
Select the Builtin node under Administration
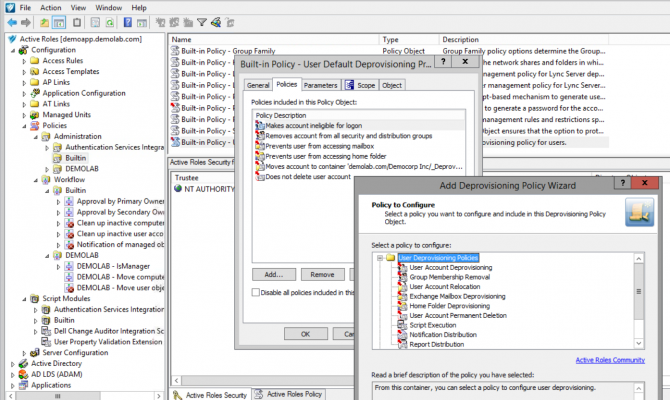[76, 158]
